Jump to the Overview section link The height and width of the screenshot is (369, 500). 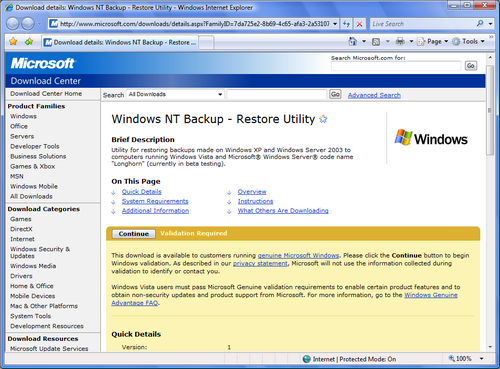[x=252, y=192]
